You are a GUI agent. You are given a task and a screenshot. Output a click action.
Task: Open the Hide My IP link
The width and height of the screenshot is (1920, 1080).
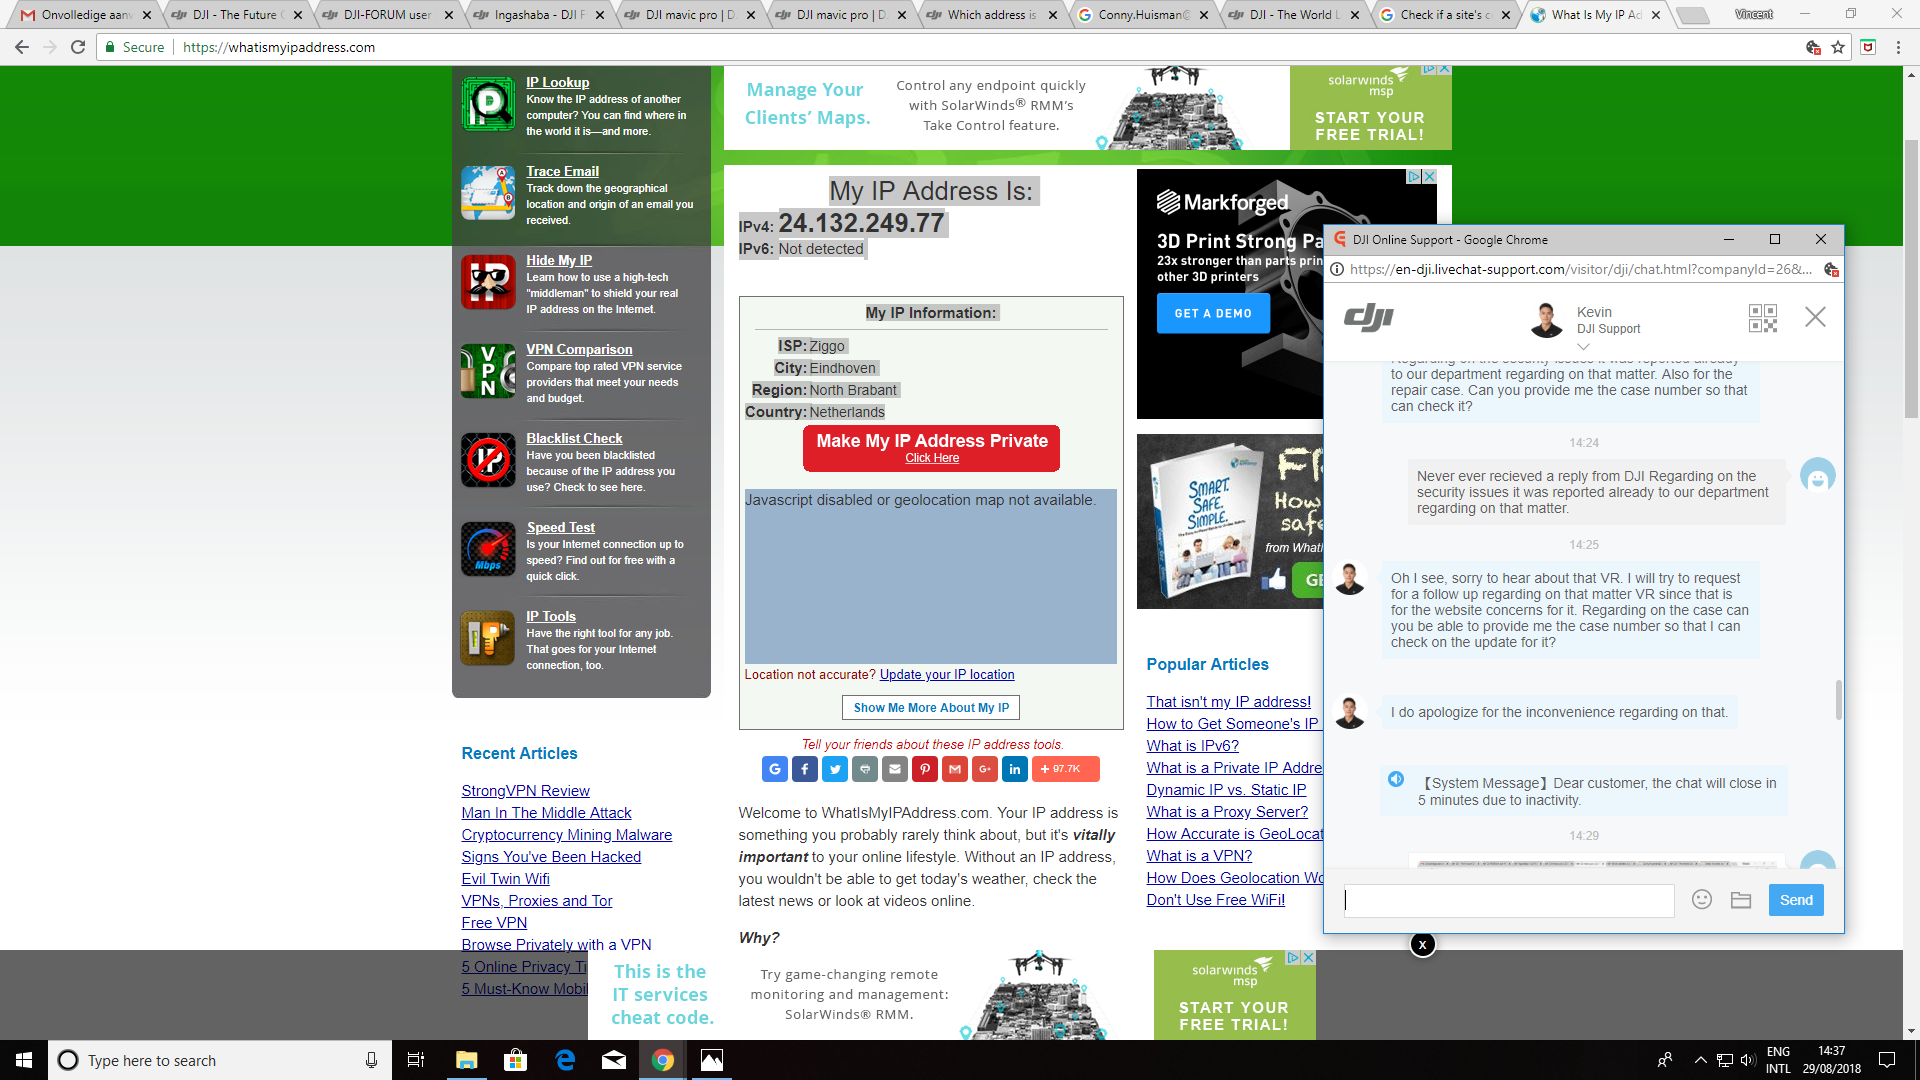click(x=559, y=260)
